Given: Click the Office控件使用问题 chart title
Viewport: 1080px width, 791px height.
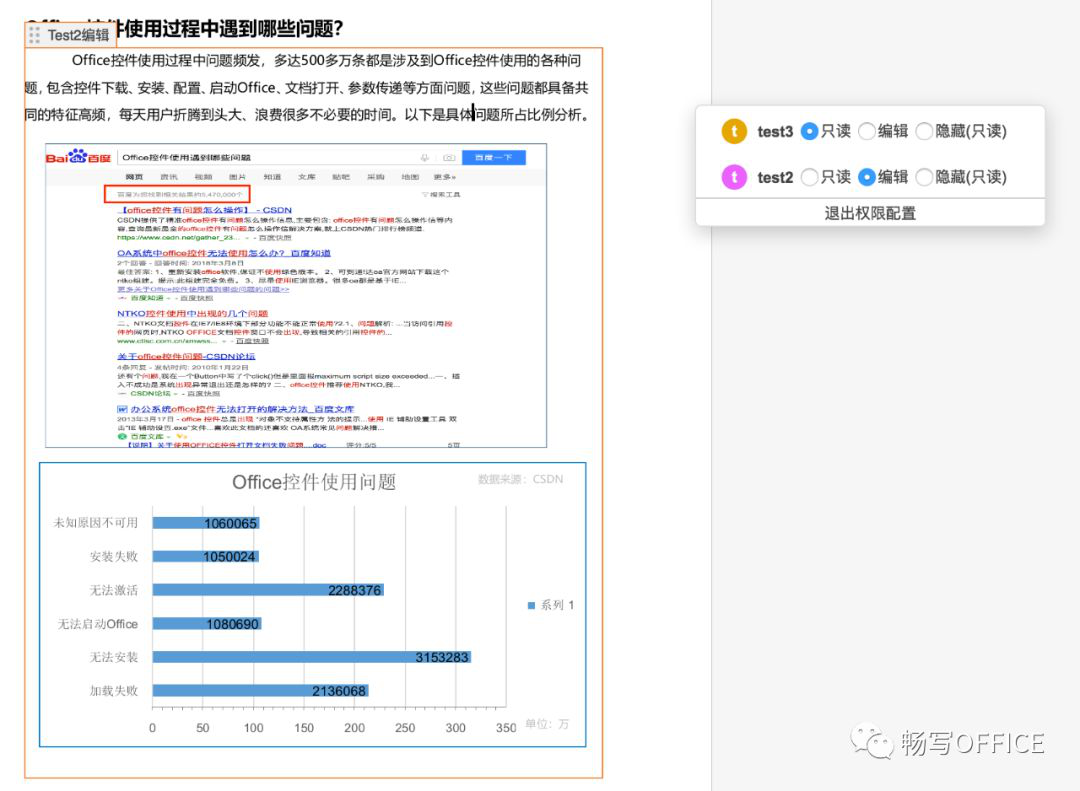Looking at the screenshot, I should (314, 482).
